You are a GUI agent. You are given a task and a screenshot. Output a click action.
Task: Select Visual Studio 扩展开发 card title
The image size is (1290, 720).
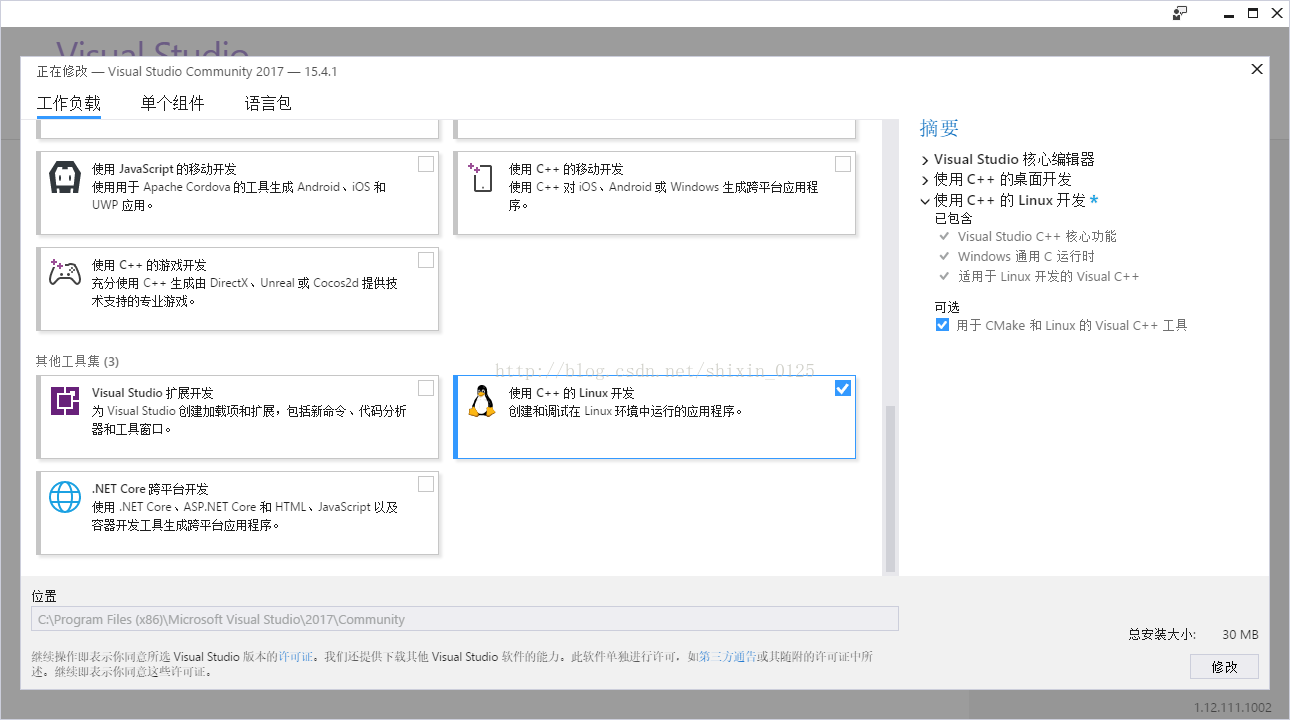tap(152, 393)
